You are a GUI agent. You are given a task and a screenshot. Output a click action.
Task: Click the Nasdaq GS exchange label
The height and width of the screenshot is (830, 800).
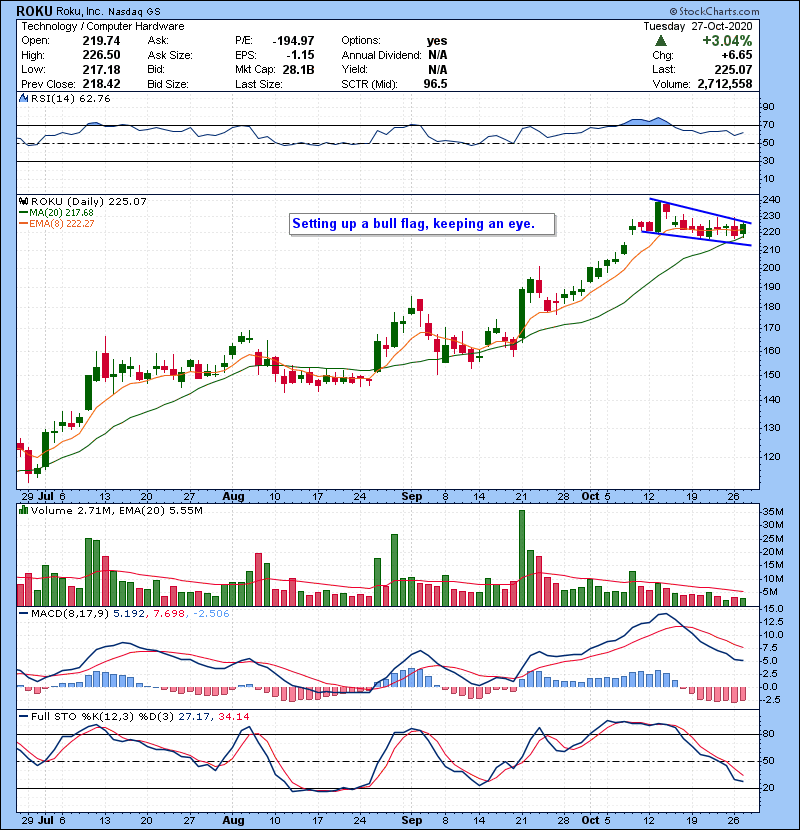[x=134, y=11]
